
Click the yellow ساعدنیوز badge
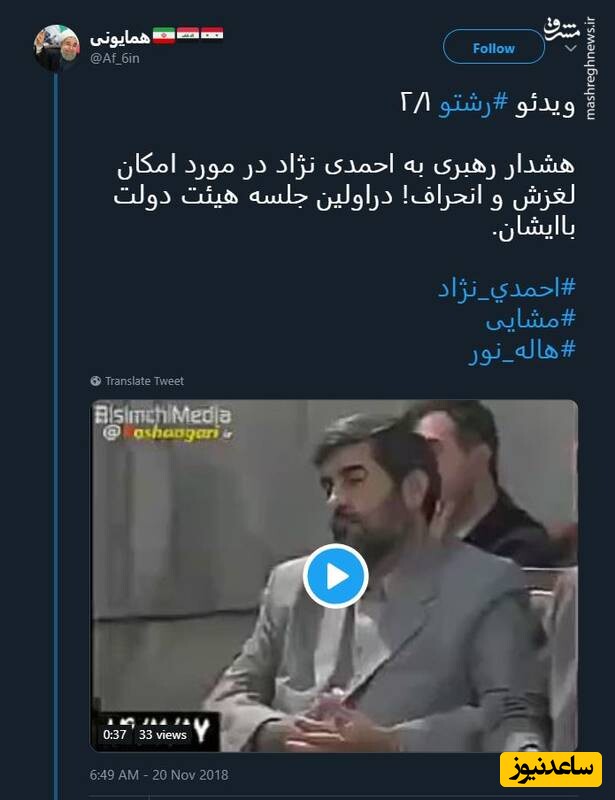(551, 769)
